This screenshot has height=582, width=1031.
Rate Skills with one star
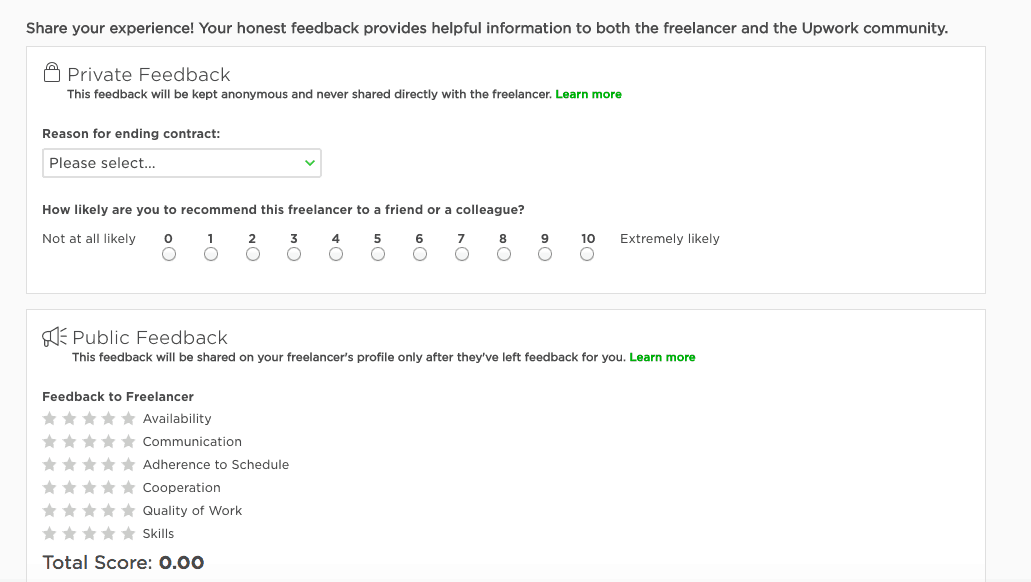point(49,533)
